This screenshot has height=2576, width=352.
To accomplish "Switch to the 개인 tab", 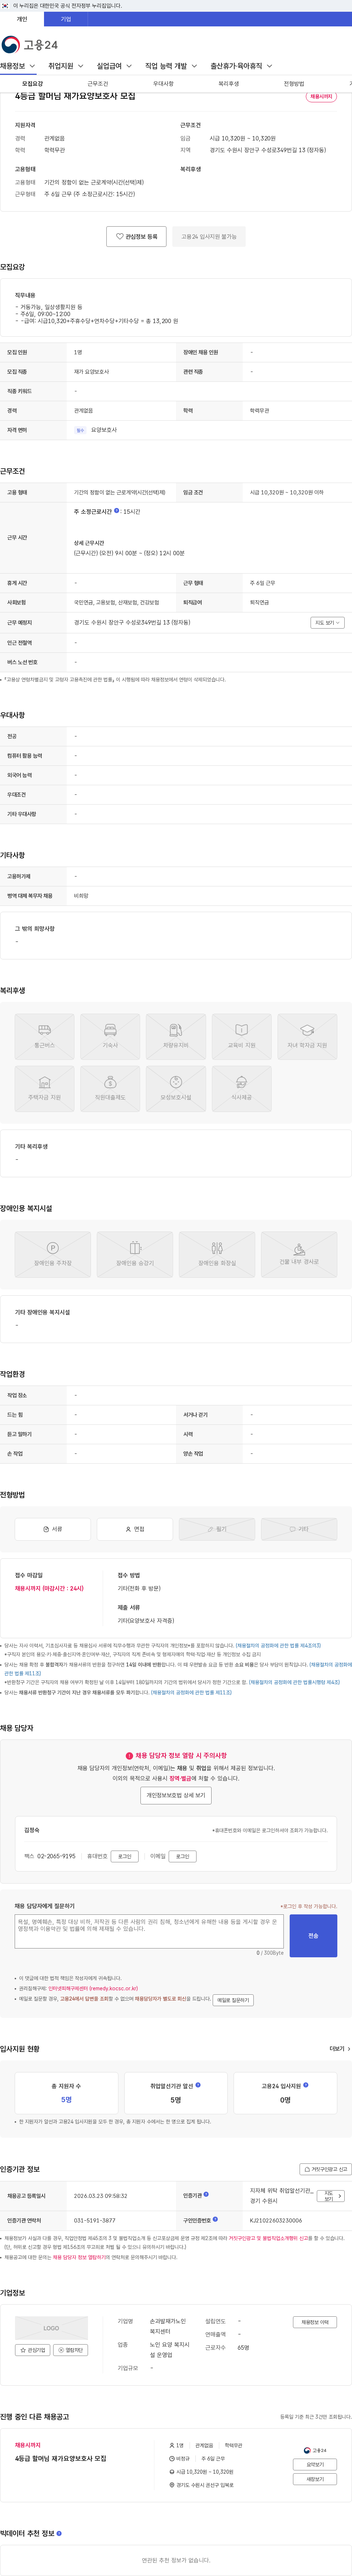I will [x=22, y=19].
